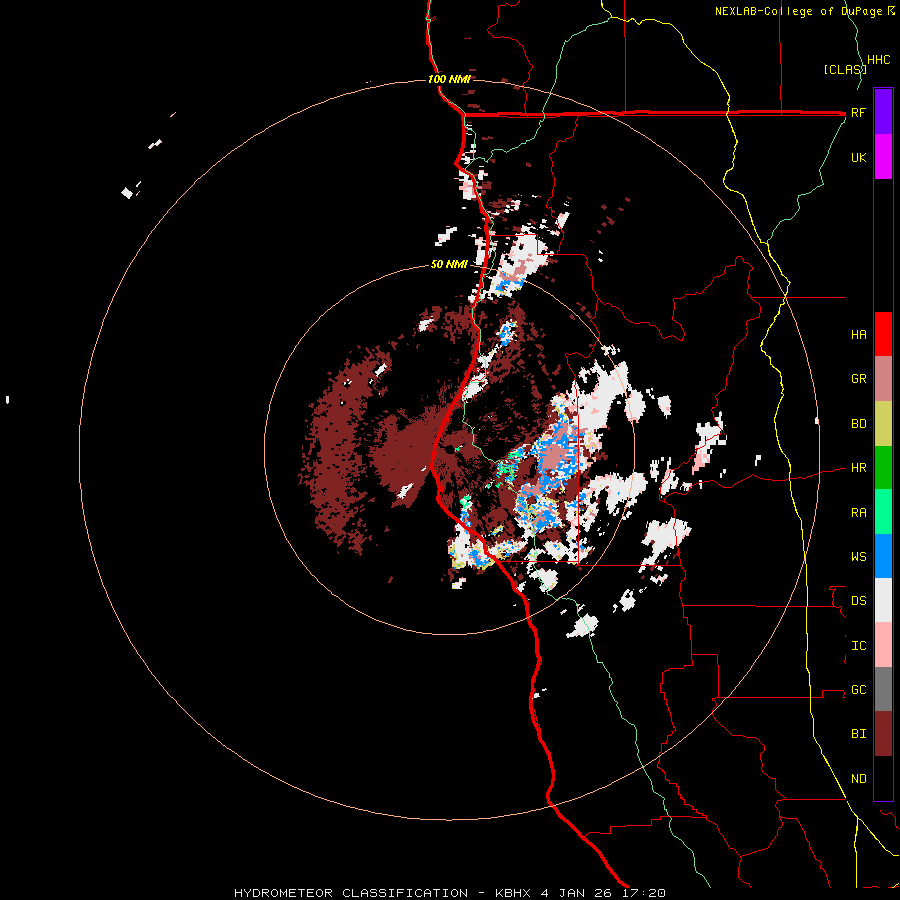The height and width of the screenshot is (900, 900).
Task: Click the 4 JAN 26 date text
Action: click(577, 893)
